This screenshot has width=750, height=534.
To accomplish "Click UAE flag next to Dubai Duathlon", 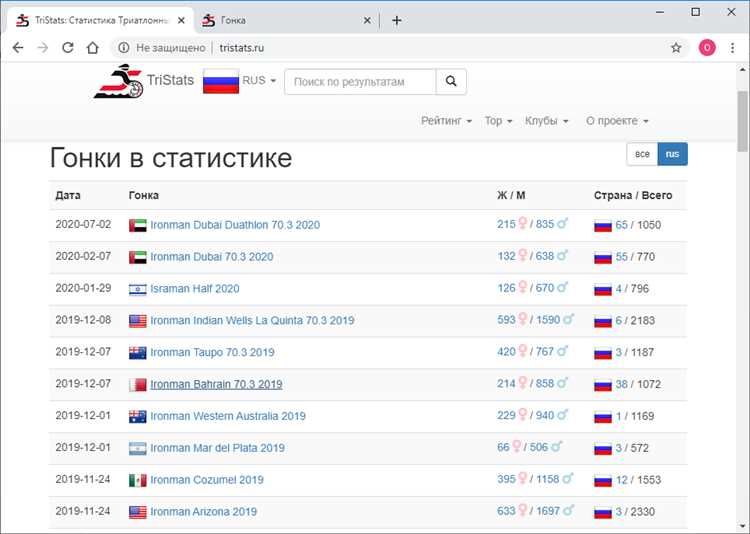I will point(138,225).
